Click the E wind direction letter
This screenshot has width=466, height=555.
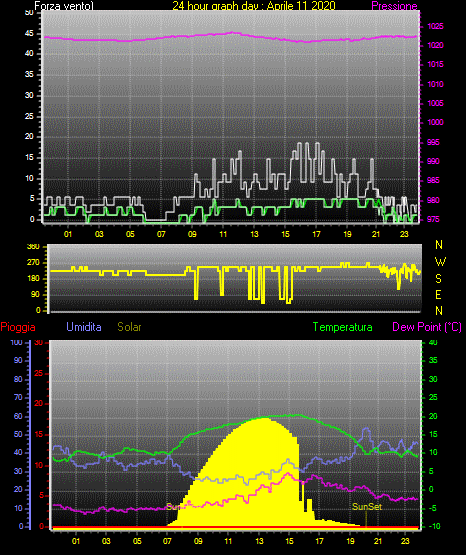pos(438,294)
